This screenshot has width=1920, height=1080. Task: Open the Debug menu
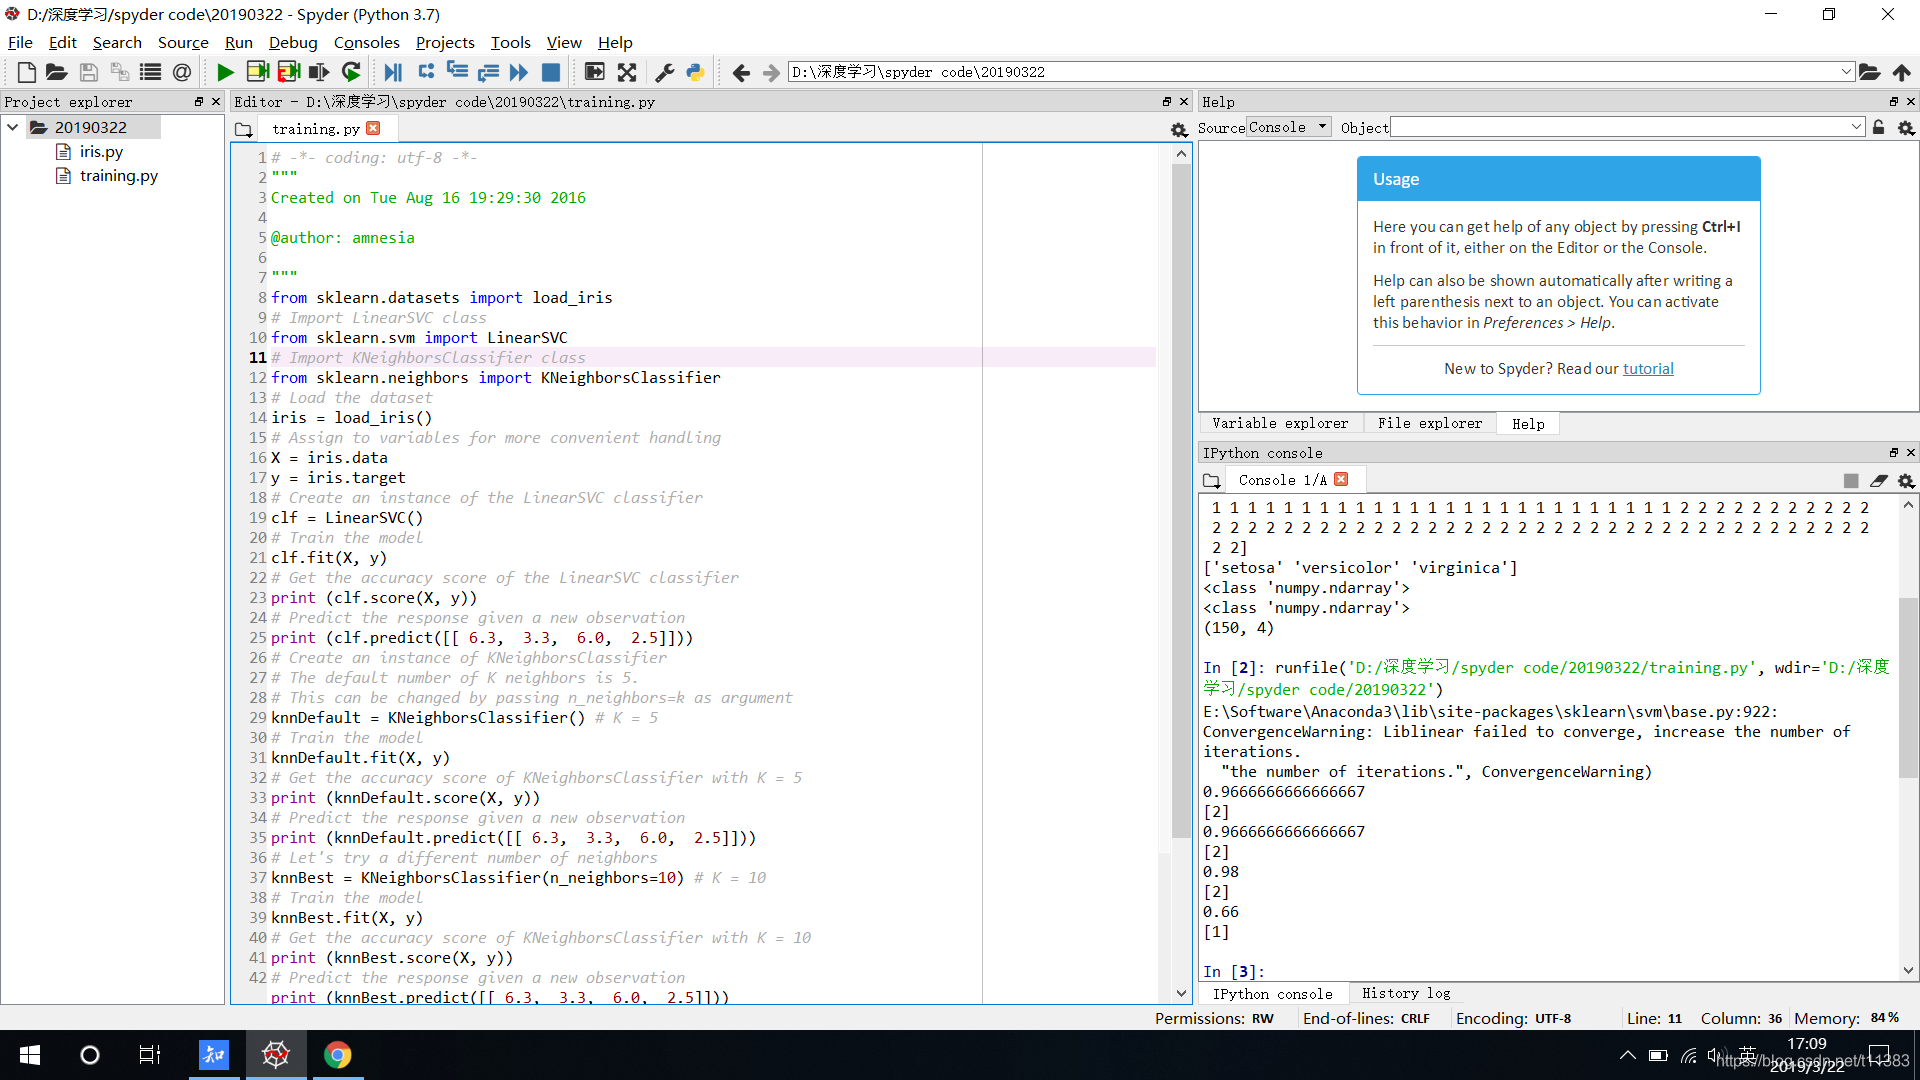293,42
